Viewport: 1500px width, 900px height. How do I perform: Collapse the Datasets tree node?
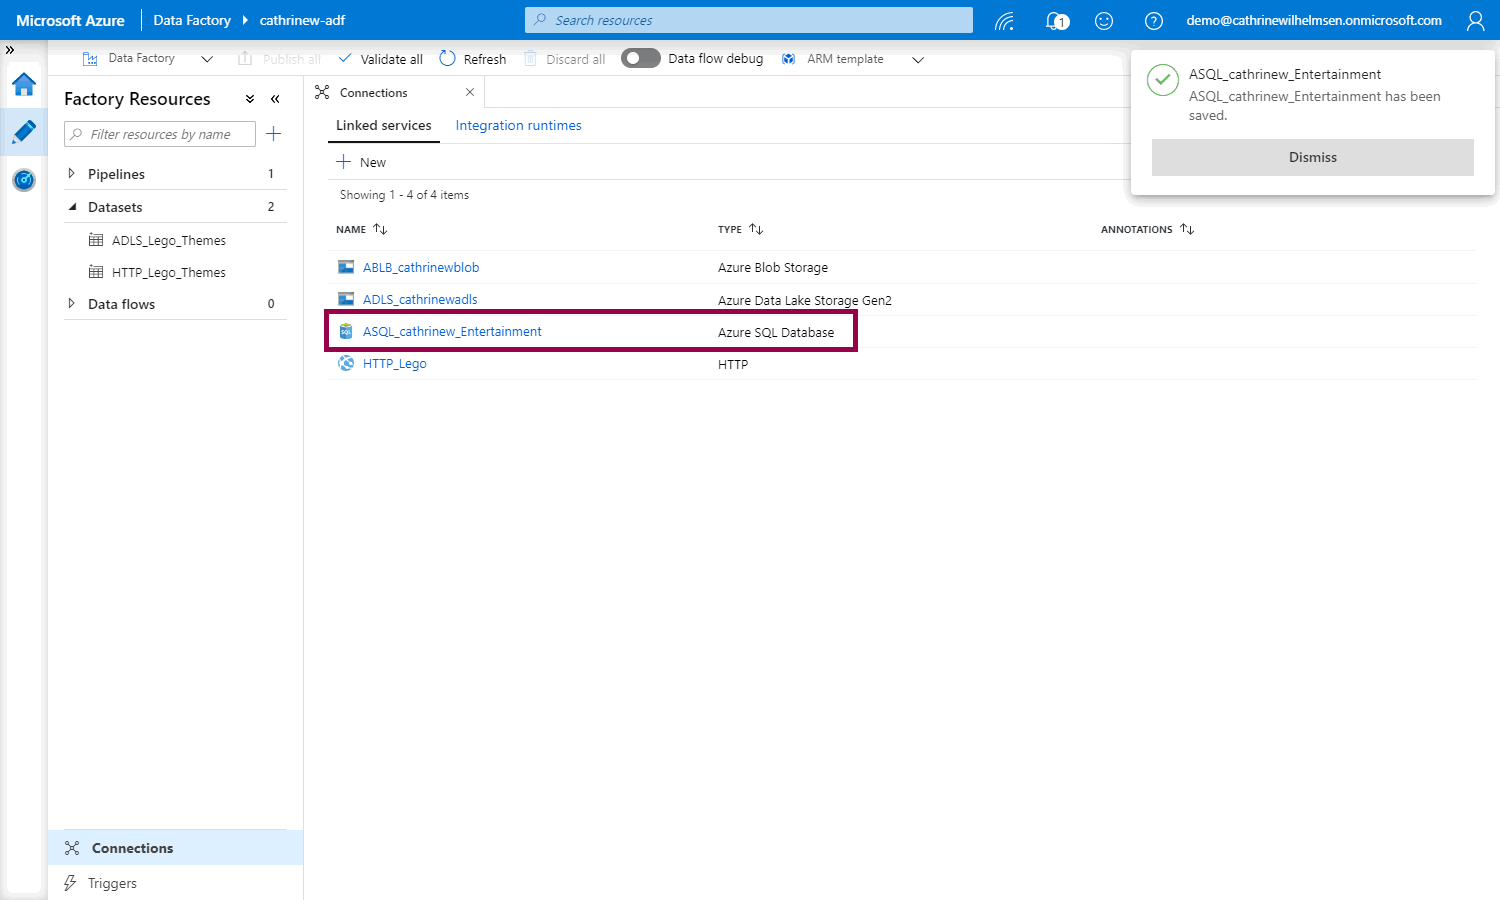coord(71,207)
